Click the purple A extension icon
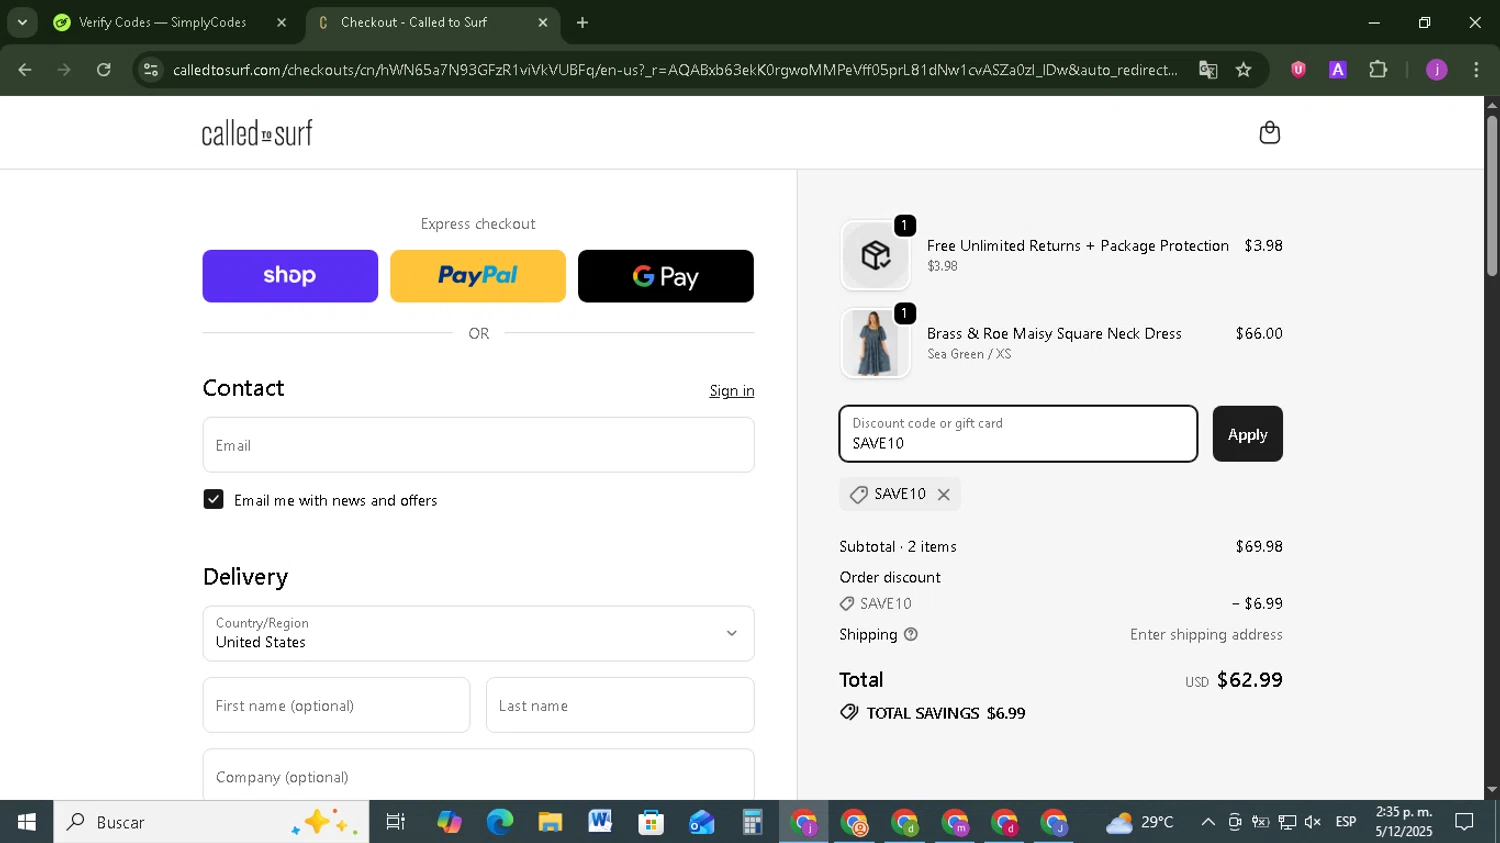This screenshot has height=843, width=1500. coord(1338,70)
